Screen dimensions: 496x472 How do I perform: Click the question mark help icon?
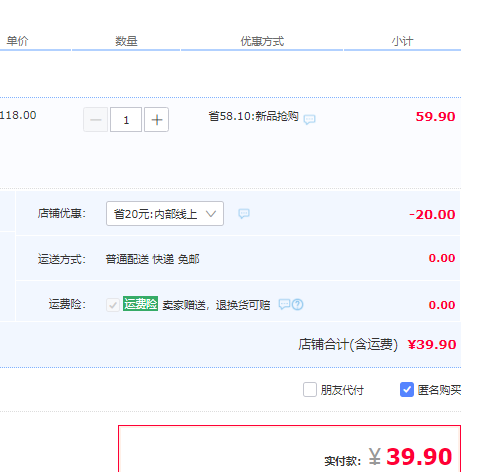pyautogui.click(x=298, y=305)
